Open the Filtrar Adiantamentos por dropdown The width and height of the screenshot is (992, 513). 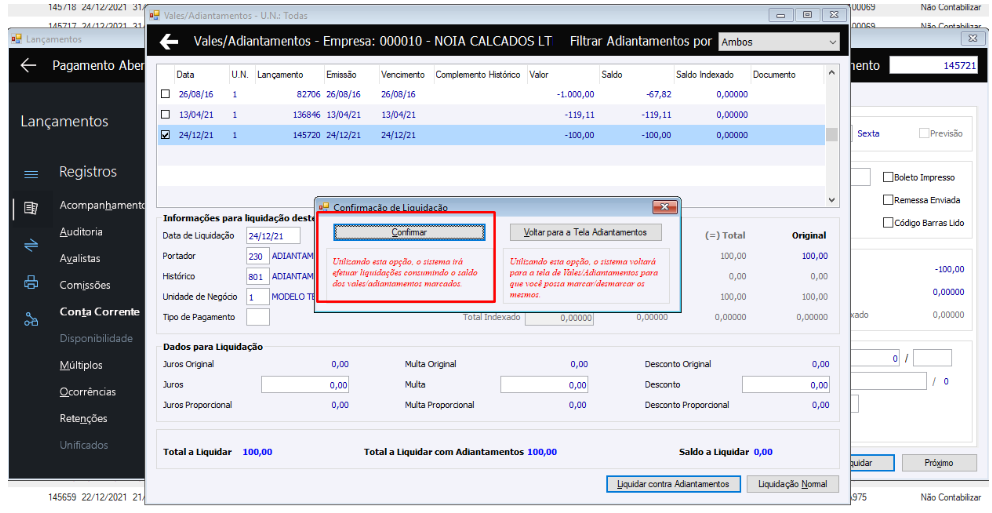click(x=779, y=42)
